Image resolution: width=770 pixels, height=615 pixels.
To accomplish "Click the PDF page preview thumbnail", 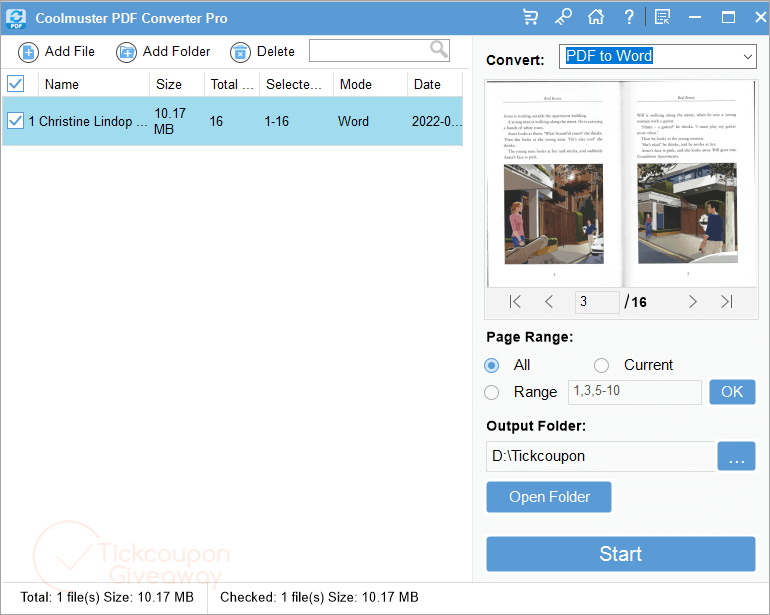I will click(x=621, y=184).
